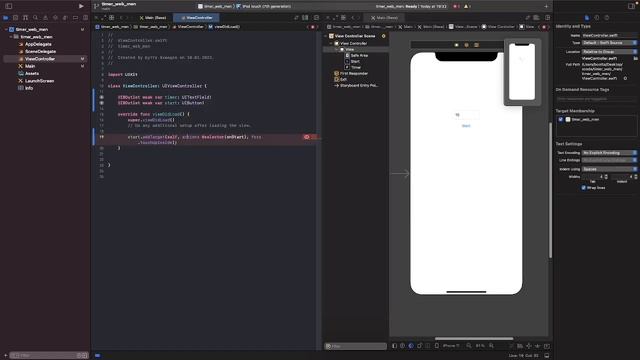Select First Responder in document outline
Viewport: 640px width, 360px height.
(353, 73)
